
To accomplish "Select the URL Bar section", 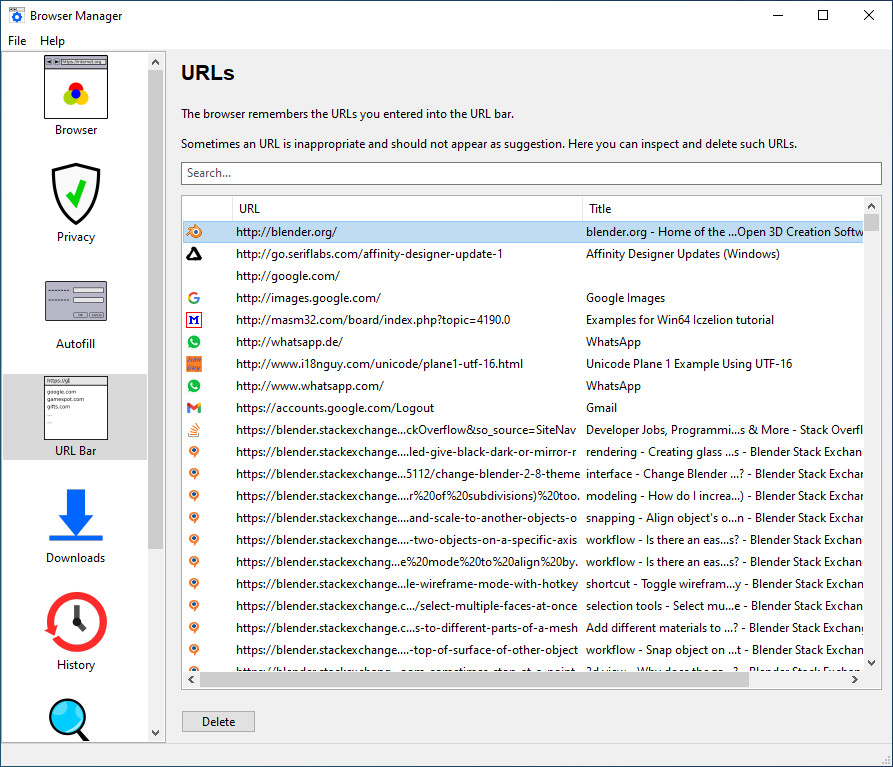I will pos(76,417).
